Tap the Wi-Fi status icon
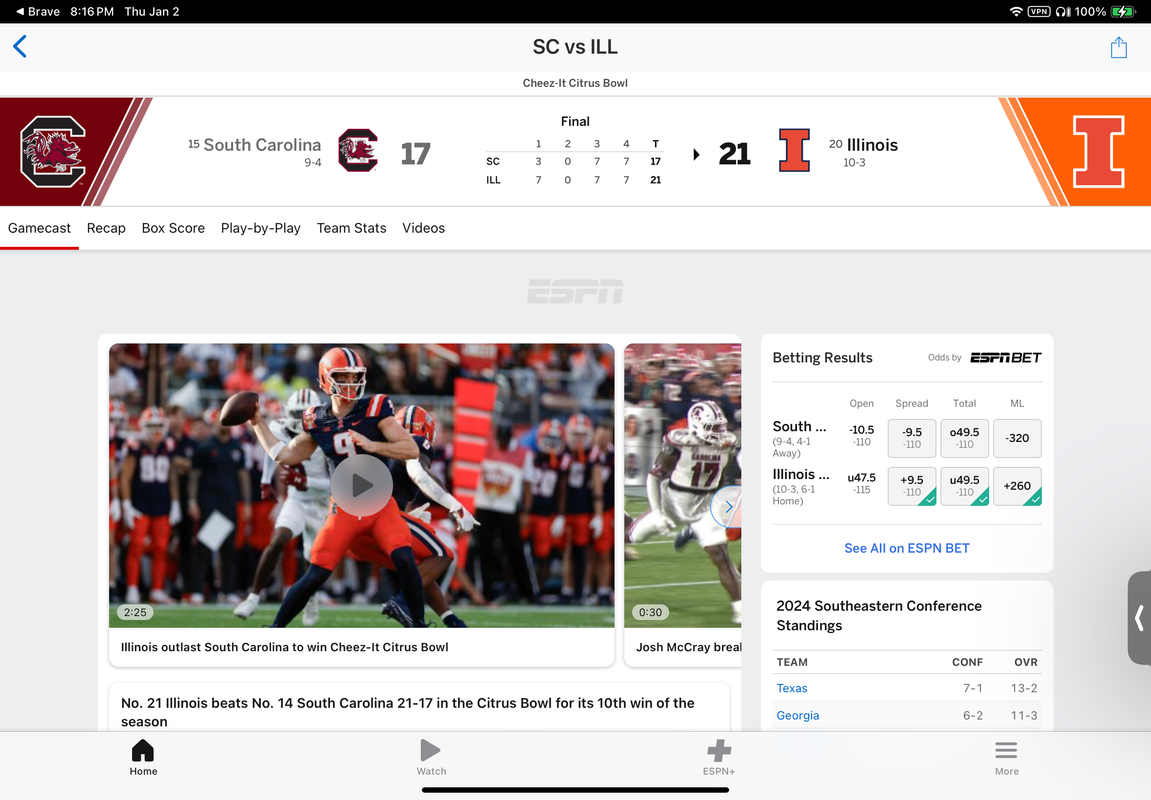Viewport: 1151px width, 800px height. pos(1016,11)
